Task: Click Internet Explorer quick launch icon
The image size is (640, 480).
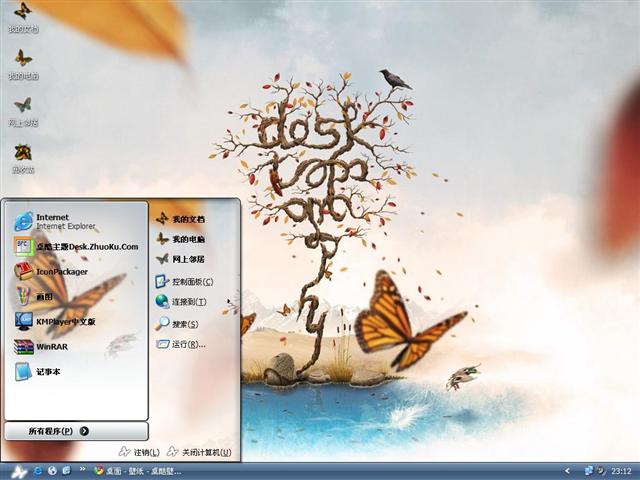Action: click(x=38, y=471)
